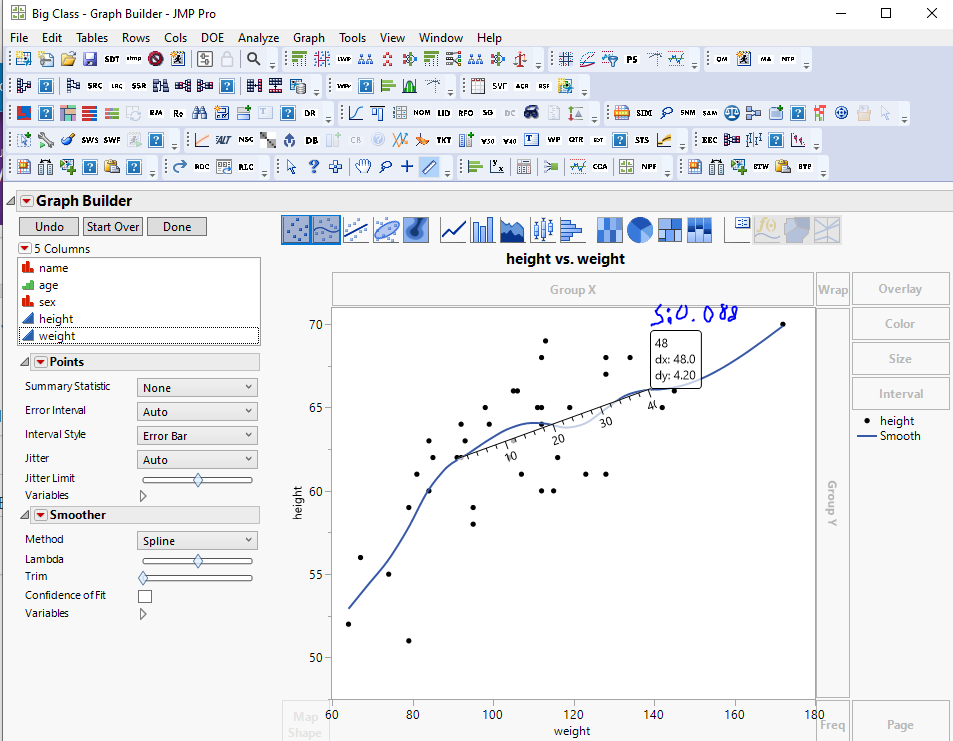Open the Help menu

point(489,38)
